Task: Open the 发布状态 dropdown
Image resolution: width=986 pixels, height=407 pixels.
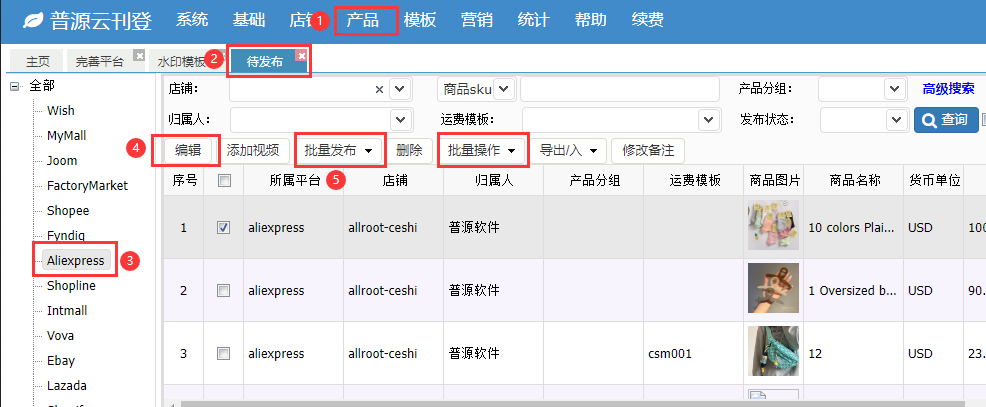Action: click(x=896, y=119)
